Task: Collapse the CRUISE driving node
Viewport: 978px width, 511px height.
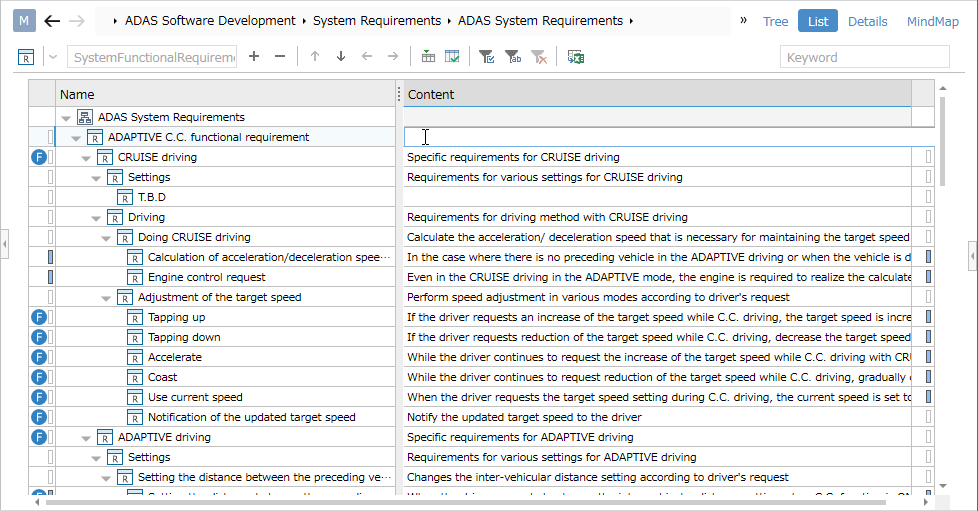Action: [x=86, y=158]
